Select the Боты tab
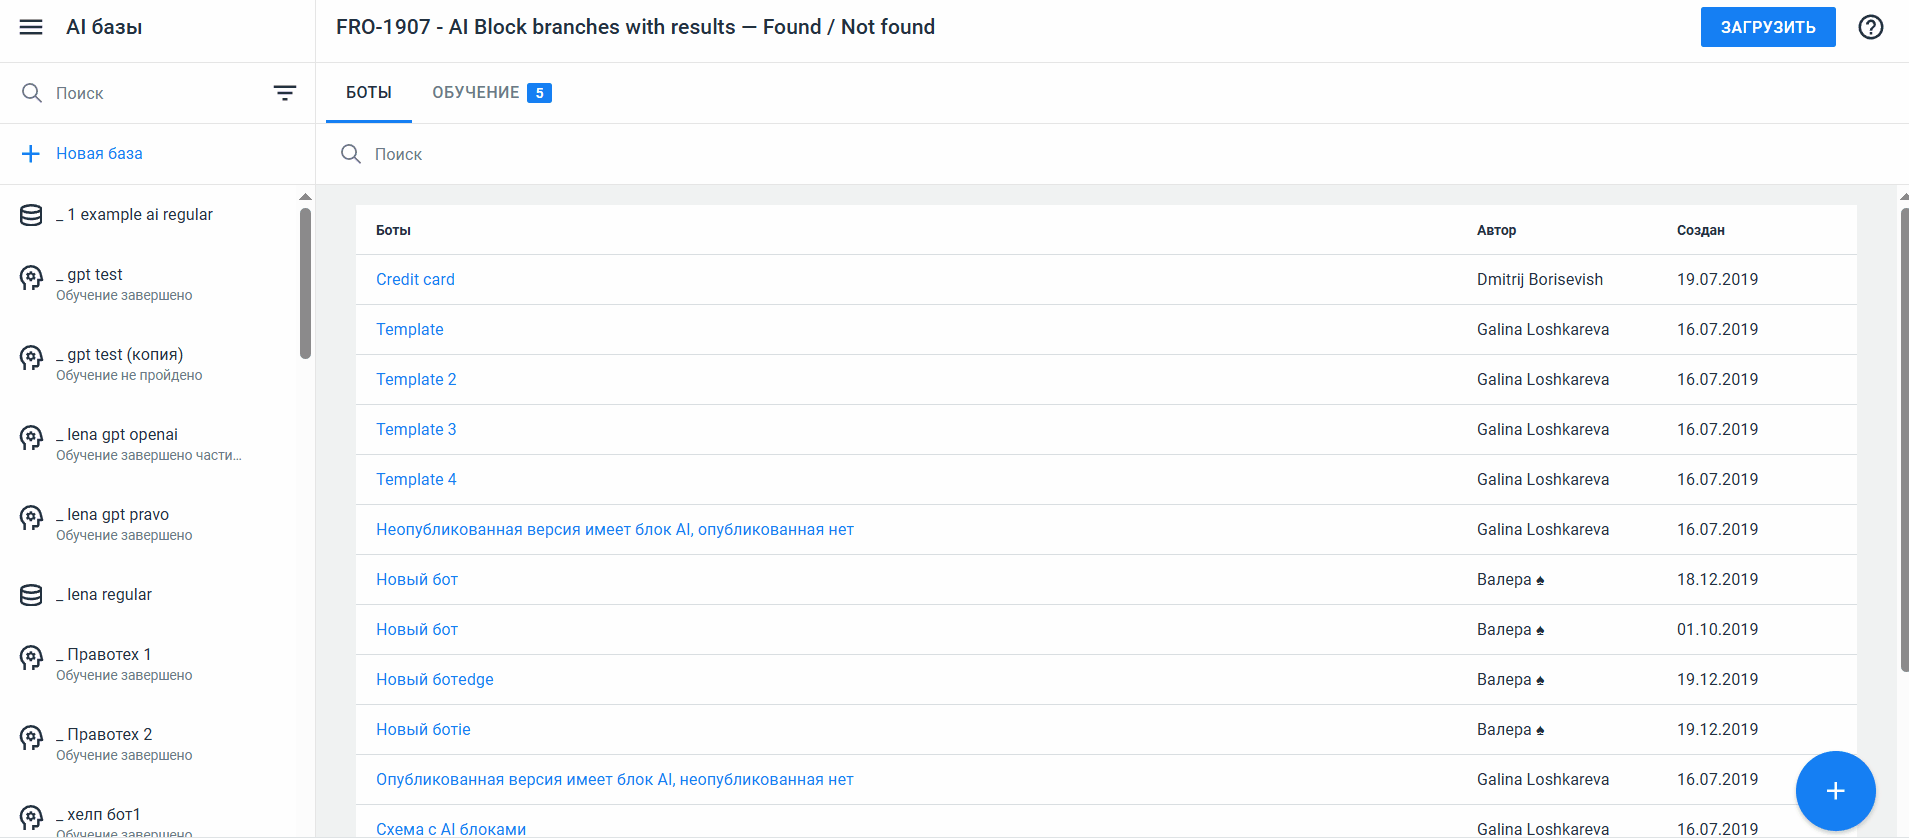1909x838 pixels. click(368, 93)
